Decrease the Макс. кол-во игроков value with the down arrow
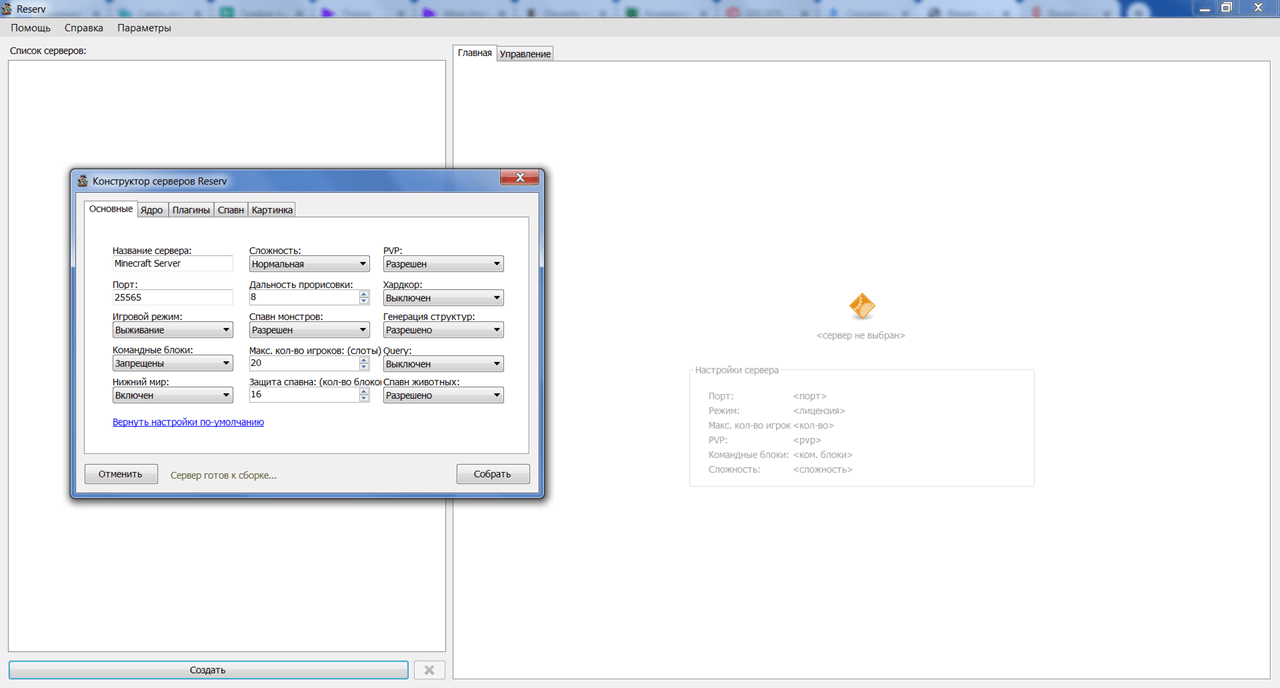1280x688 pixels. pos(364,367)
